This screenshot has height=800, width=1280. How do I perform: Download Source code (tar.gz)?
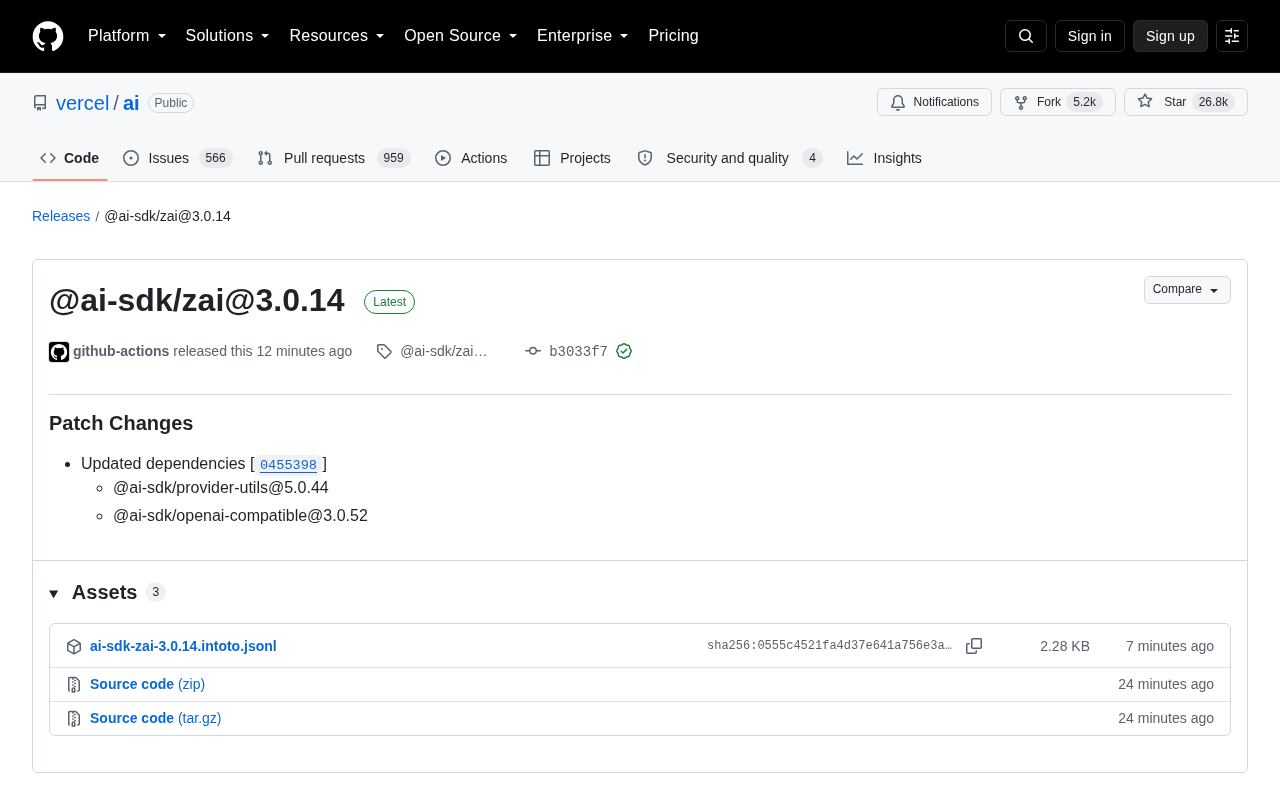coord(156,718)
